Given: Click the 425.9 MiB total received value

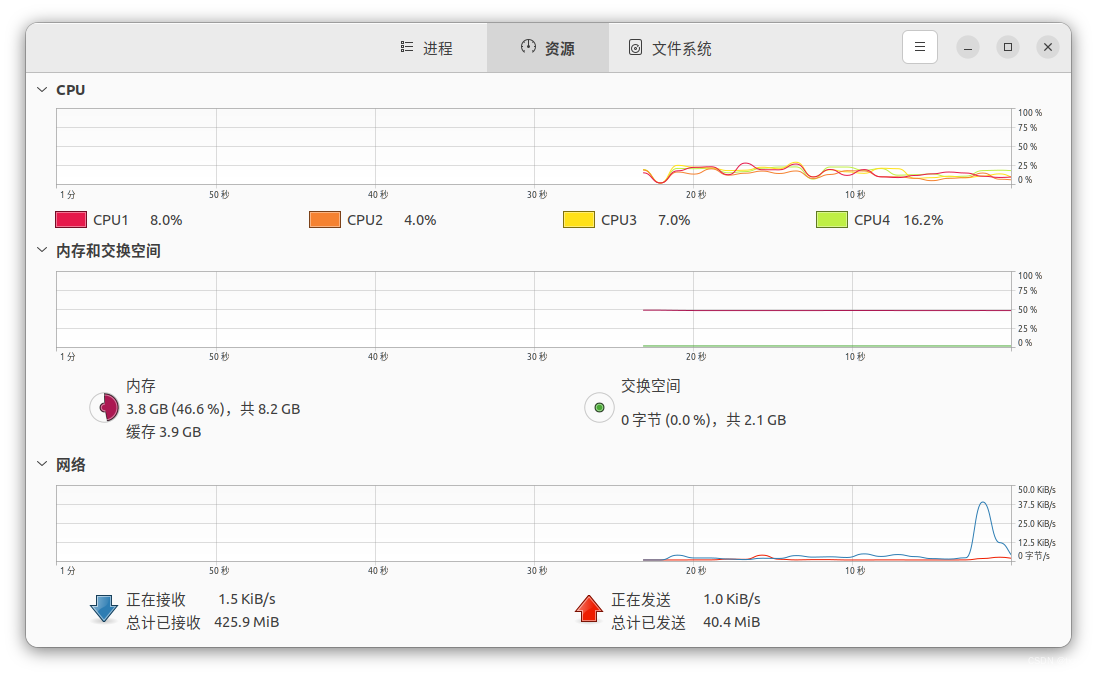Looking at the screenshot, I should tap(246, 622).
